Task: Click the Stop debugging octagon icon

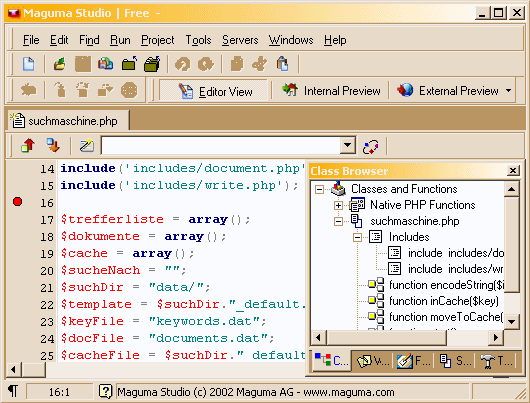Action: pyautogui.click(x=129, y=90)
